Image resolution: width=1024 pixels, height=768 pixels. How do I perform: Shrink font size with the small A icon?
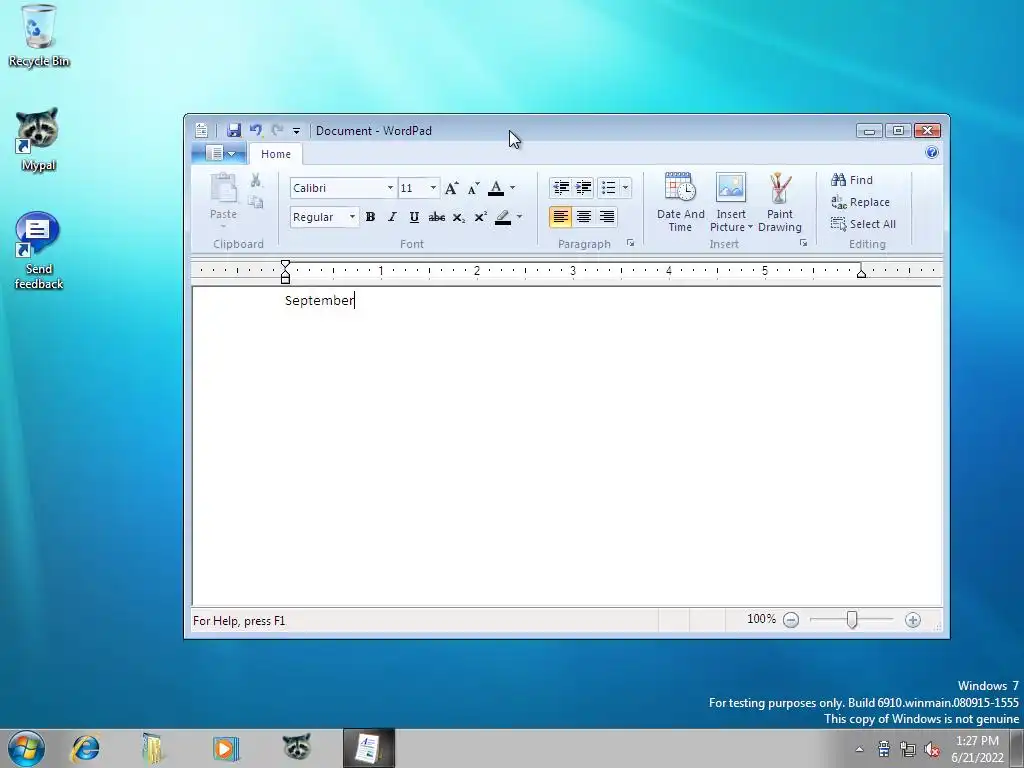(x=473, y=189)
